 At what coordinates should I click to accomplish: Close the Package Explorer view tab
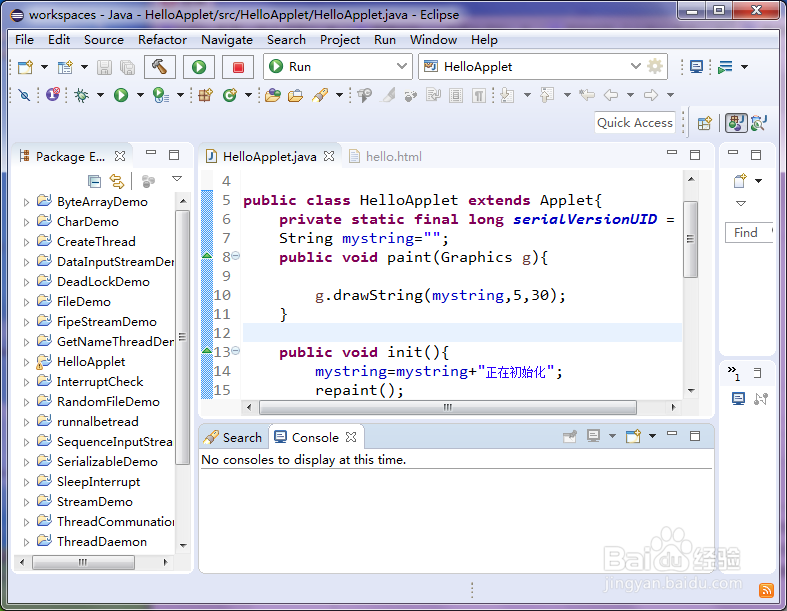pos(119,156)
